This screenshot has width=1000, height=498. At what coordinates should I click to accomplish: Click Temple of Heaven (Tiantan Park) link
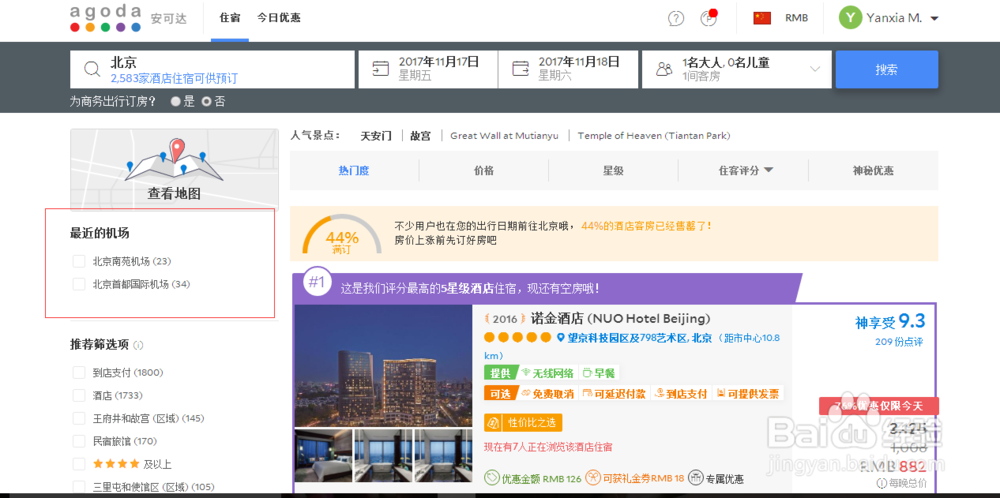click(x=654, y=135)
